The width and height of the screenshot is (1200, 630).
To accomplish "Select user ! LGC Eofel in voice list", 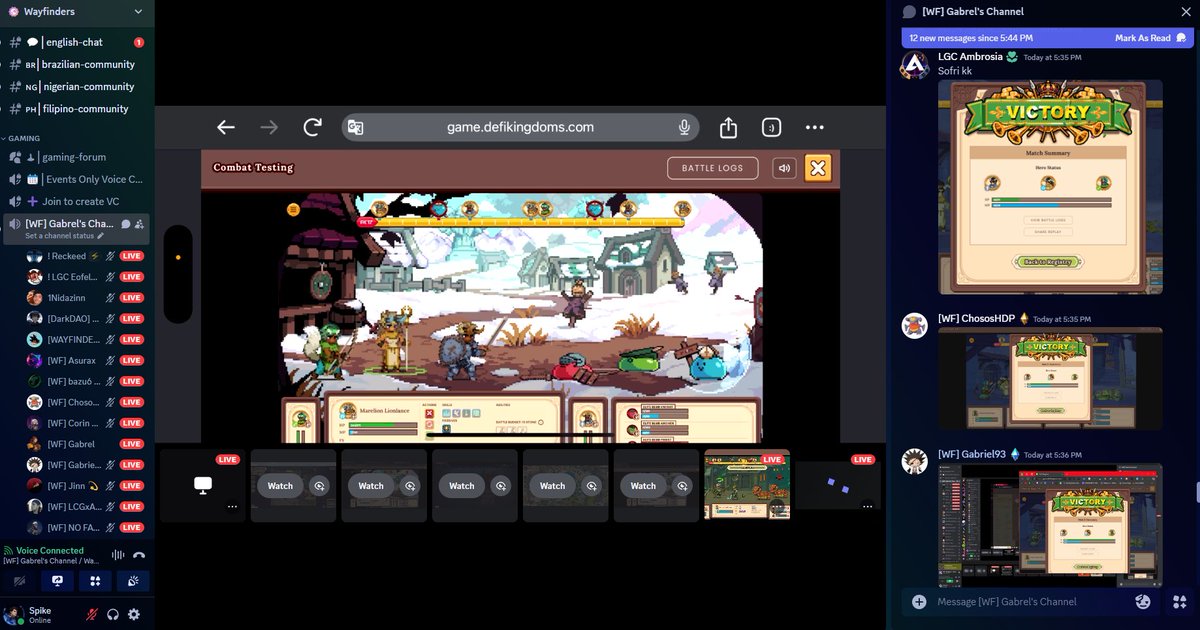I will [x=85, y=276].
